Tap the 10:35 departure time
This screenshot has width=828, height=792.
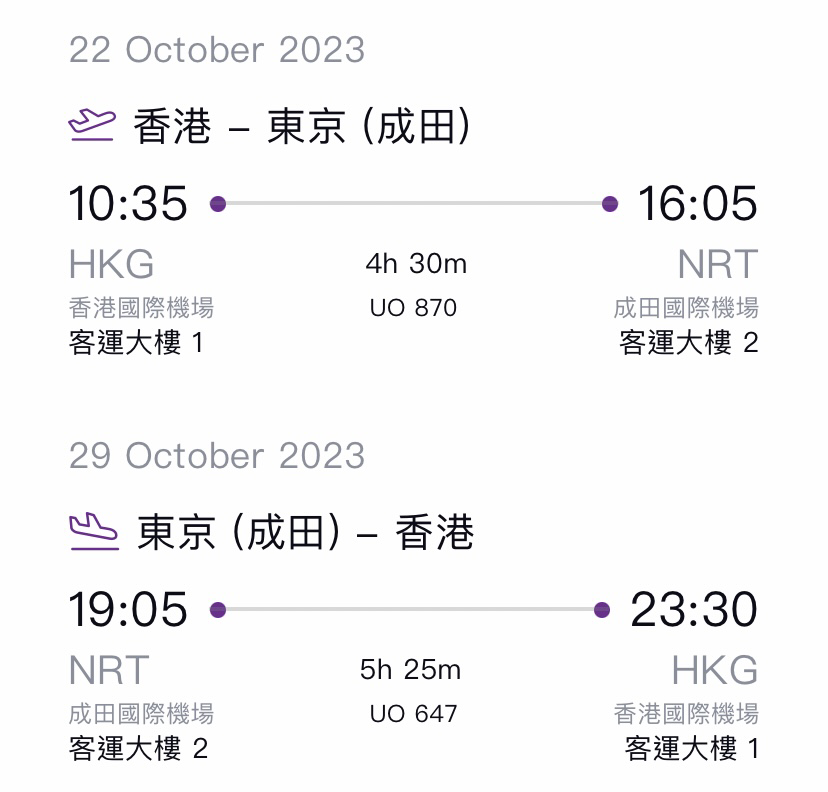click(128, 203)
